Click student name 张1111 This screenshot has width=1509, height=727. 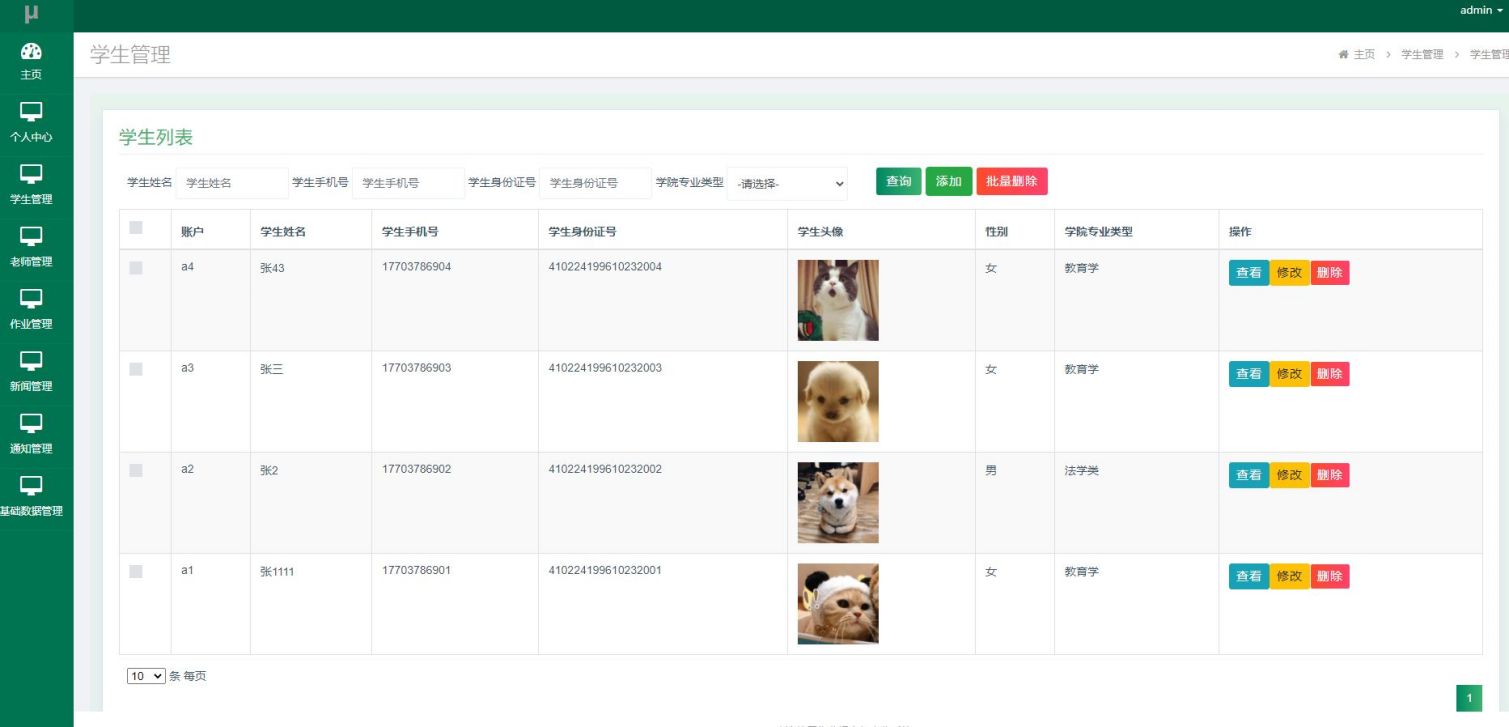[277, 572]
